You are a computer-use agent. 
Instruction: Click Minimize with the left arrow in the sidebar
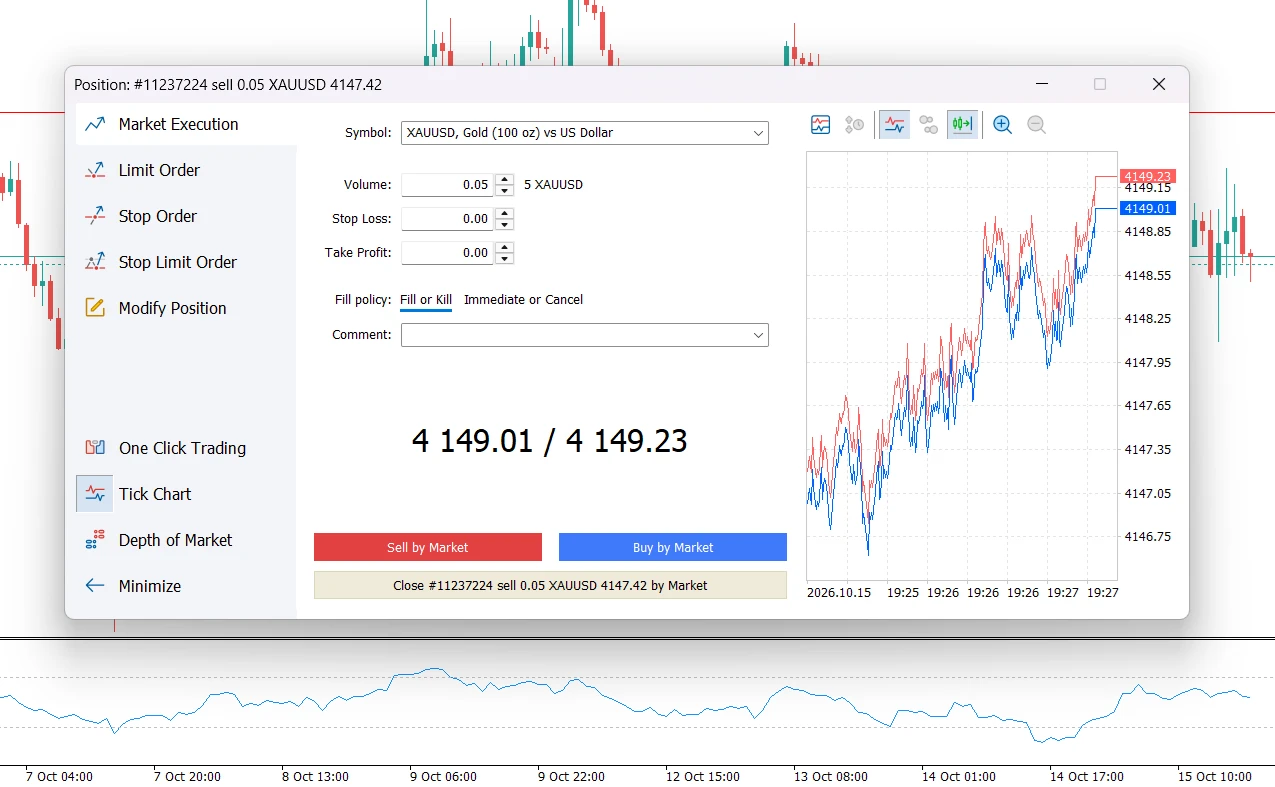pyautogui.click(x=186, y=586)
